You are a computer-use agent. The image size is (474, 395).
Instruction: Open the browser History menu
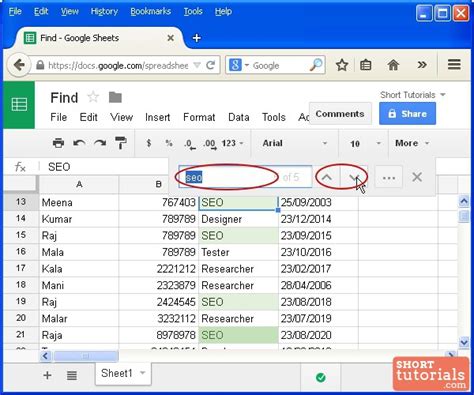(x=104, y=12)
